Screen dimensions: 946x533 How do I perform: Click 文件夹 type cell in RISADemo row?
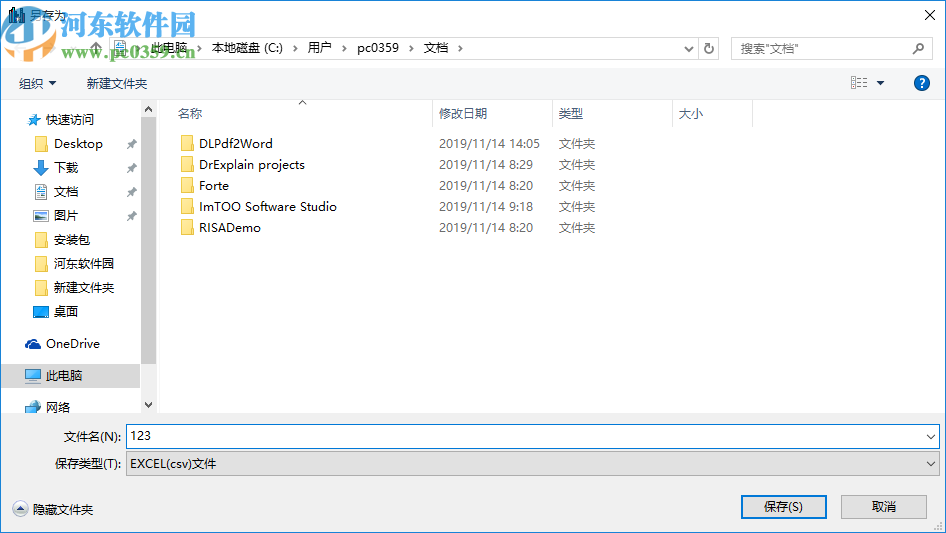[x=577, y=228]
